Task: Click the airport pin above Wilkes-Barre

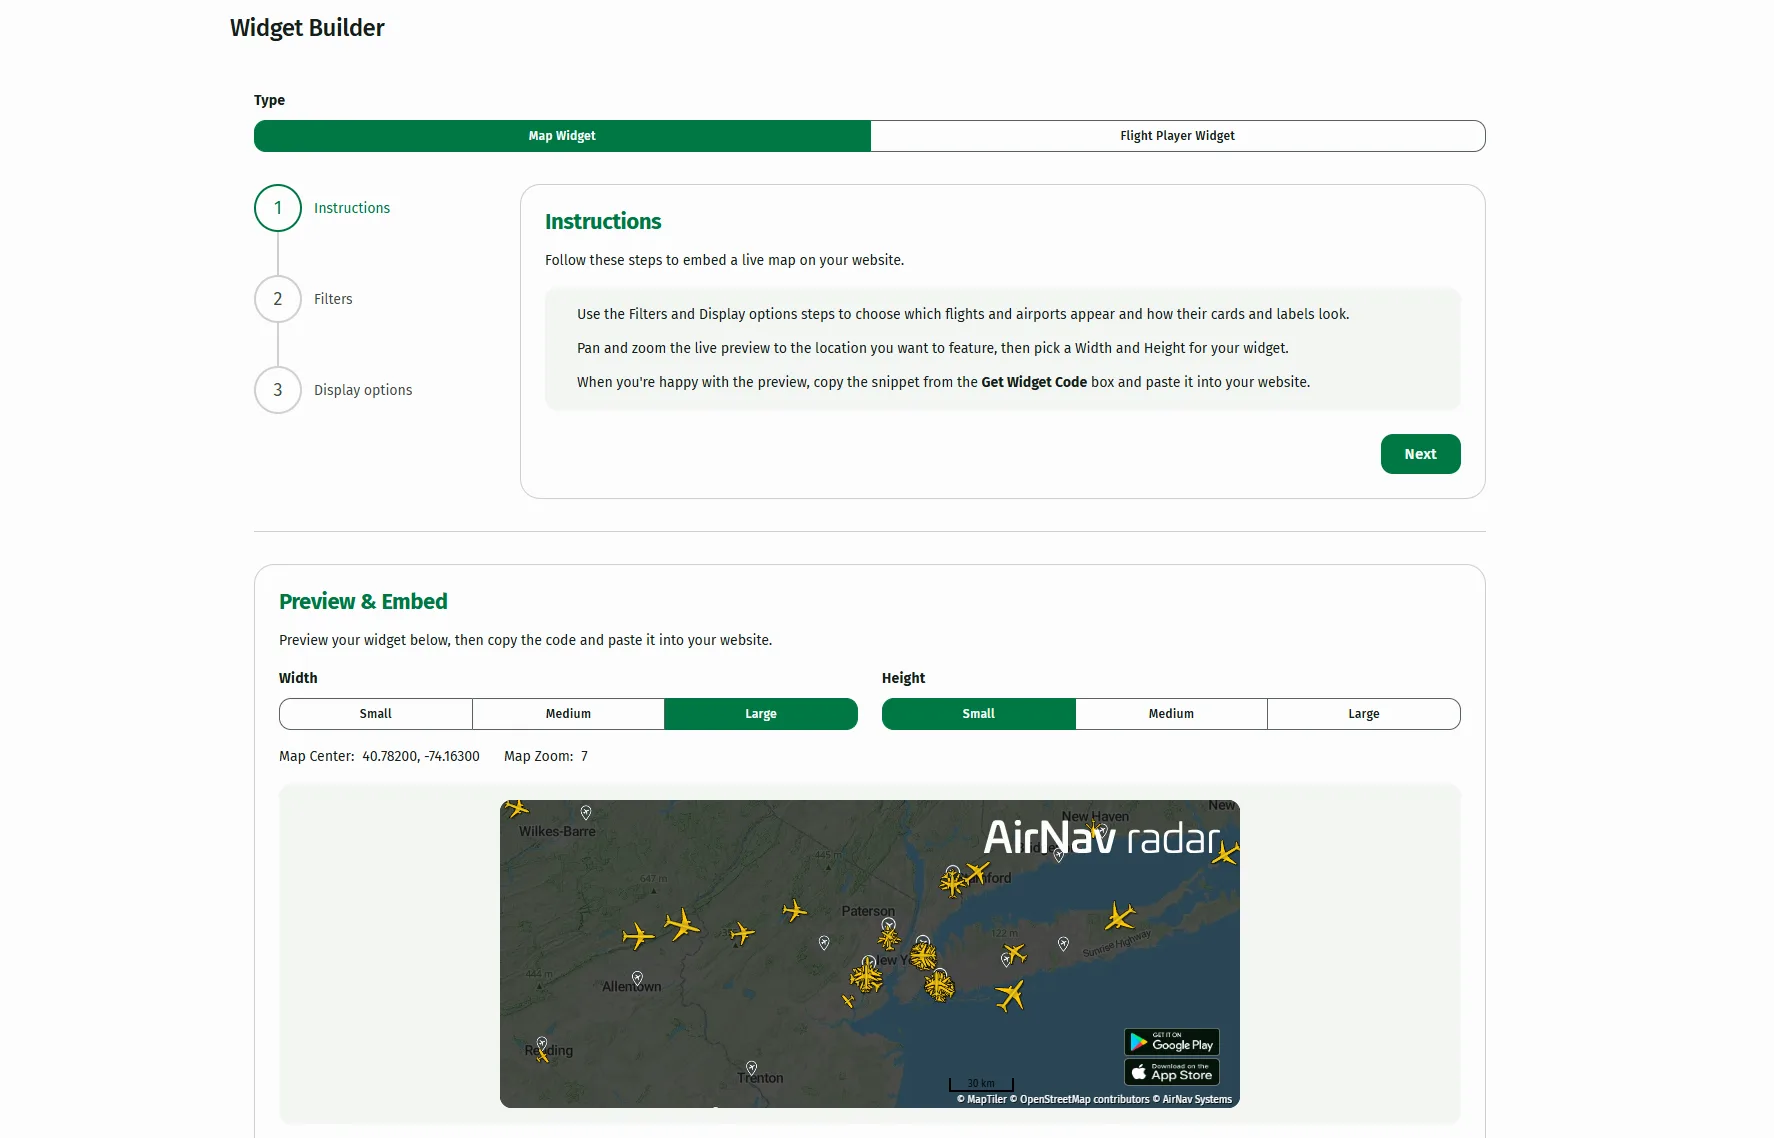Action: (586, 812)
